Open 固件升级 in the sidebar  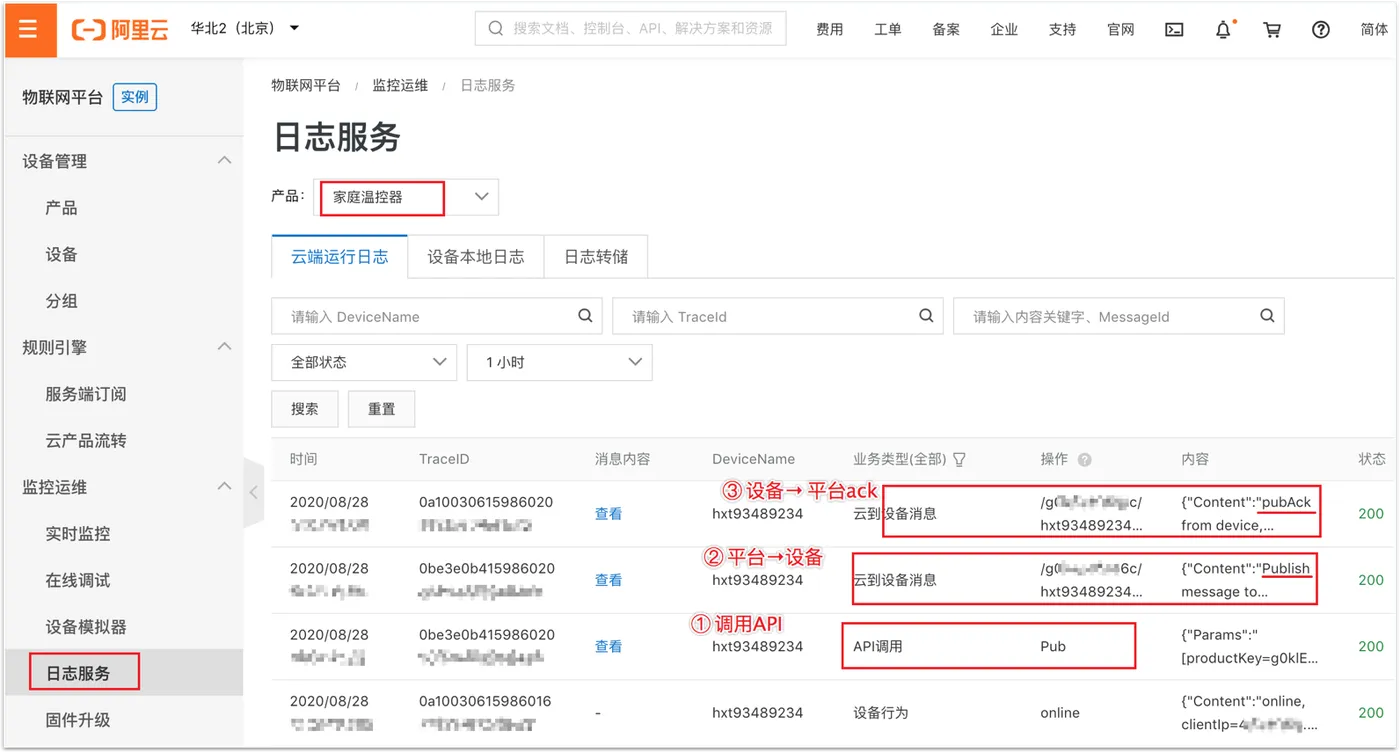[78, 720]
